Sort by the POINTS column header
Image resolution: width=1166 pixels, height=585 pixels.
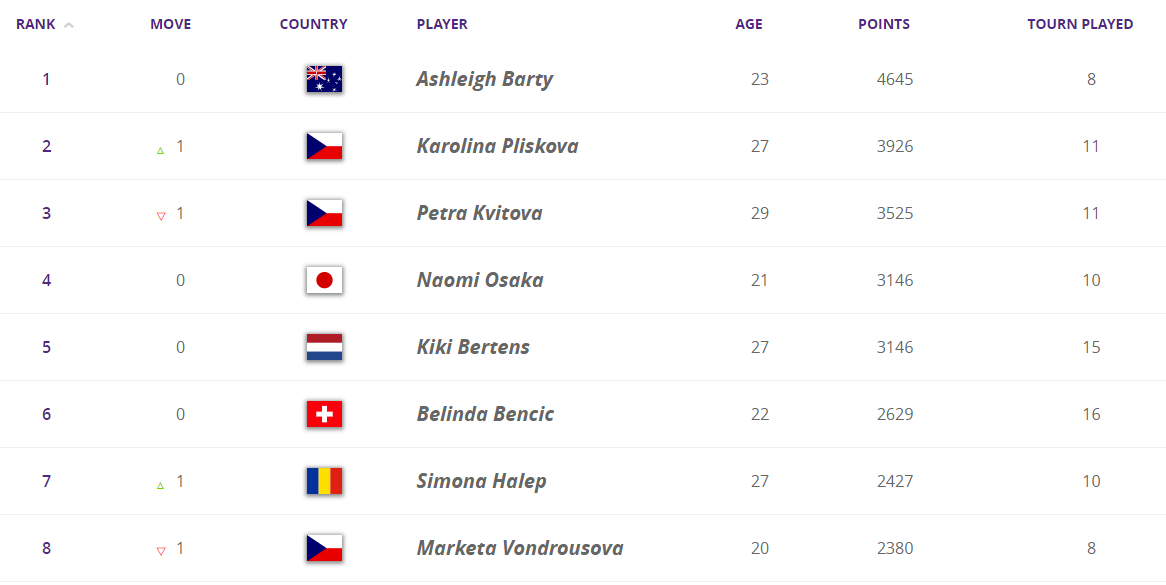pyautogui.click(x=884, y=24)
